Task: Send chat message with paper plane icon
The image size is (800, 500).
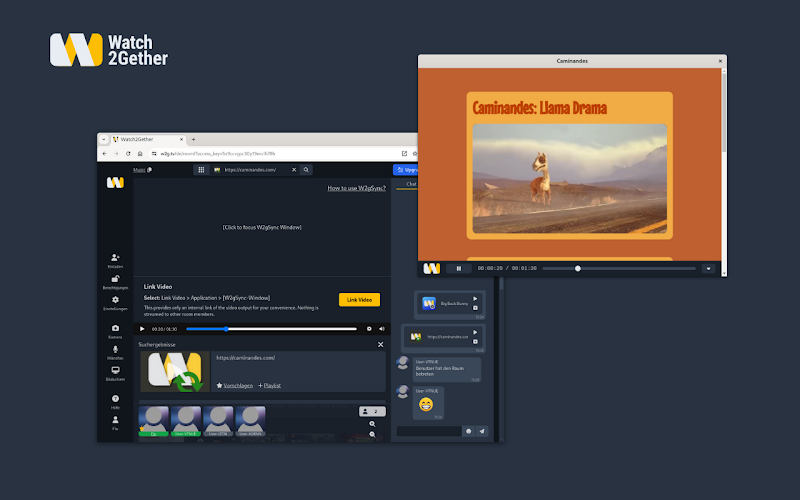Action: click(x=482, y=431)
